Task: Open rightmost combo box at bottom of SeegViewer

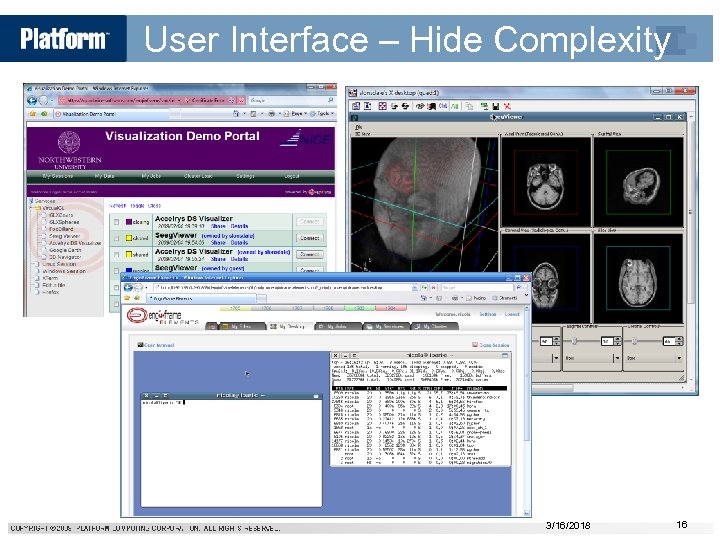Action: (x=654, y=358)
